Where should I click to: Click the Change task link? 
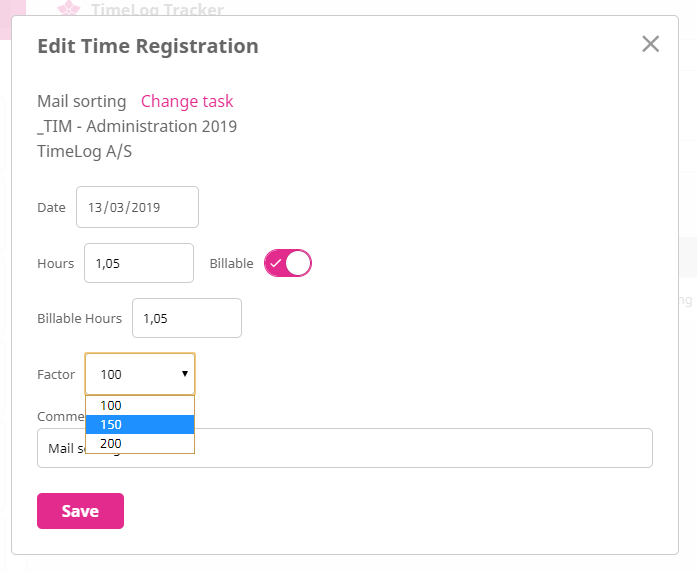(x=187, y=101)
